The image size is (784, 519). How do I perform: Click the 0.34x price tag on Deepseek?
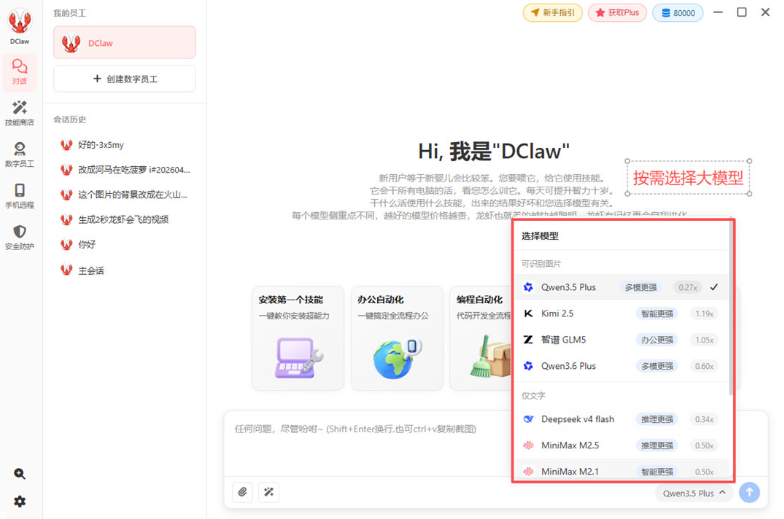pyautogui.click(x=704, y=419)
